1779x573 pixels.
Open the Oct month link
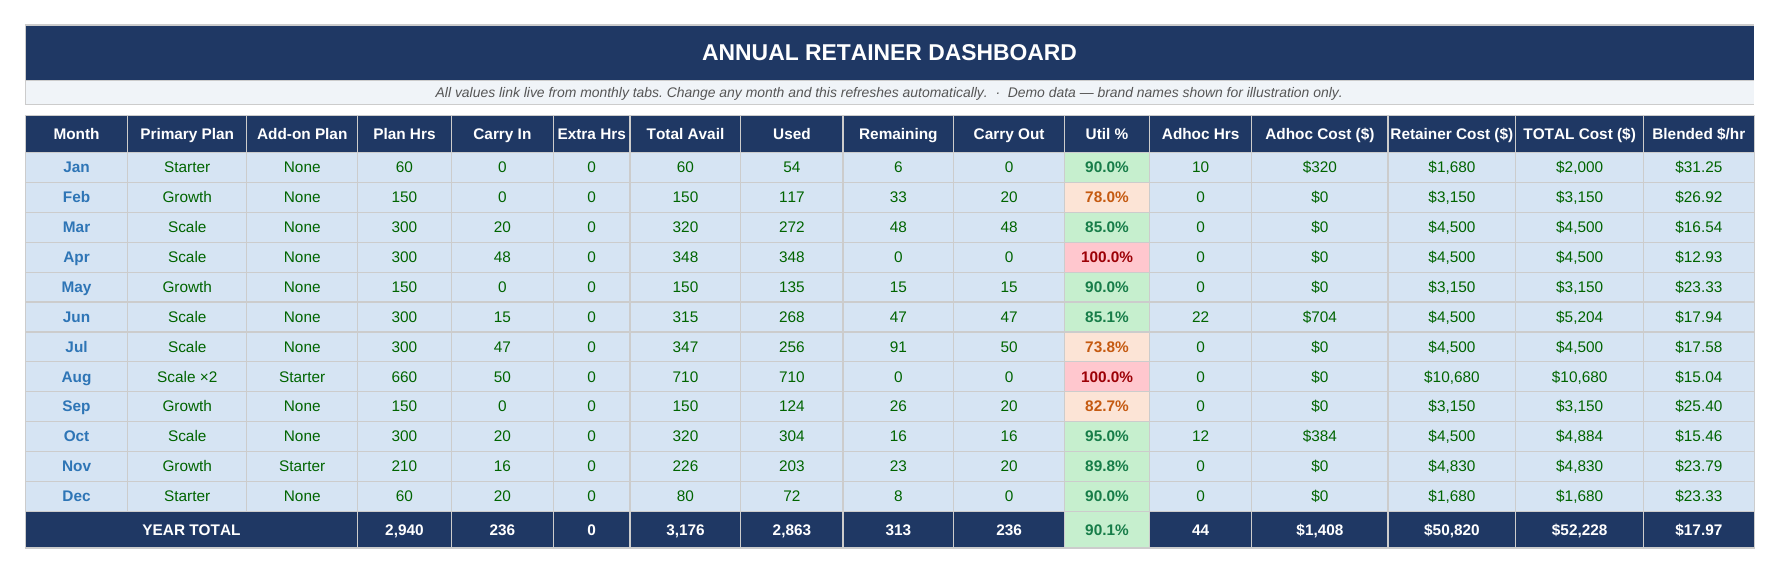tap(76, 436)
